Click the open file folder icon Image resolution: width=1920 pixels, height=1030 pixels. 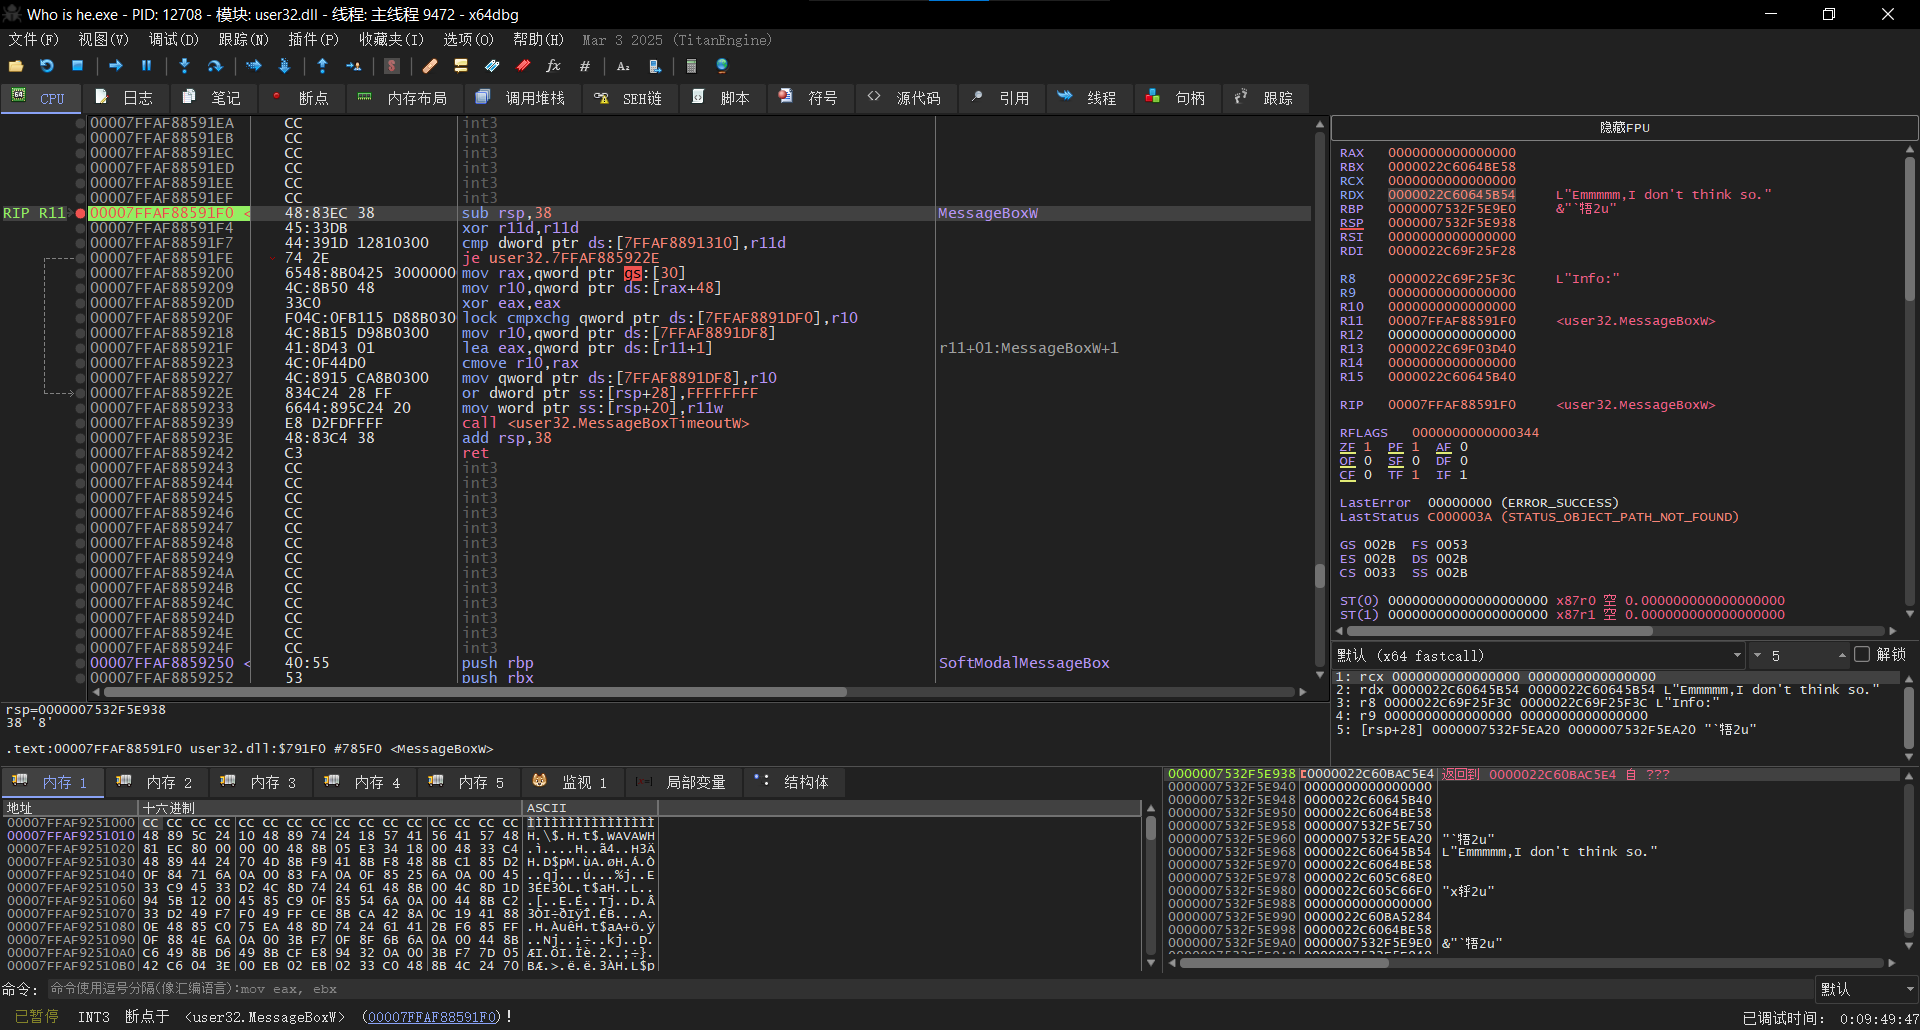16,66
